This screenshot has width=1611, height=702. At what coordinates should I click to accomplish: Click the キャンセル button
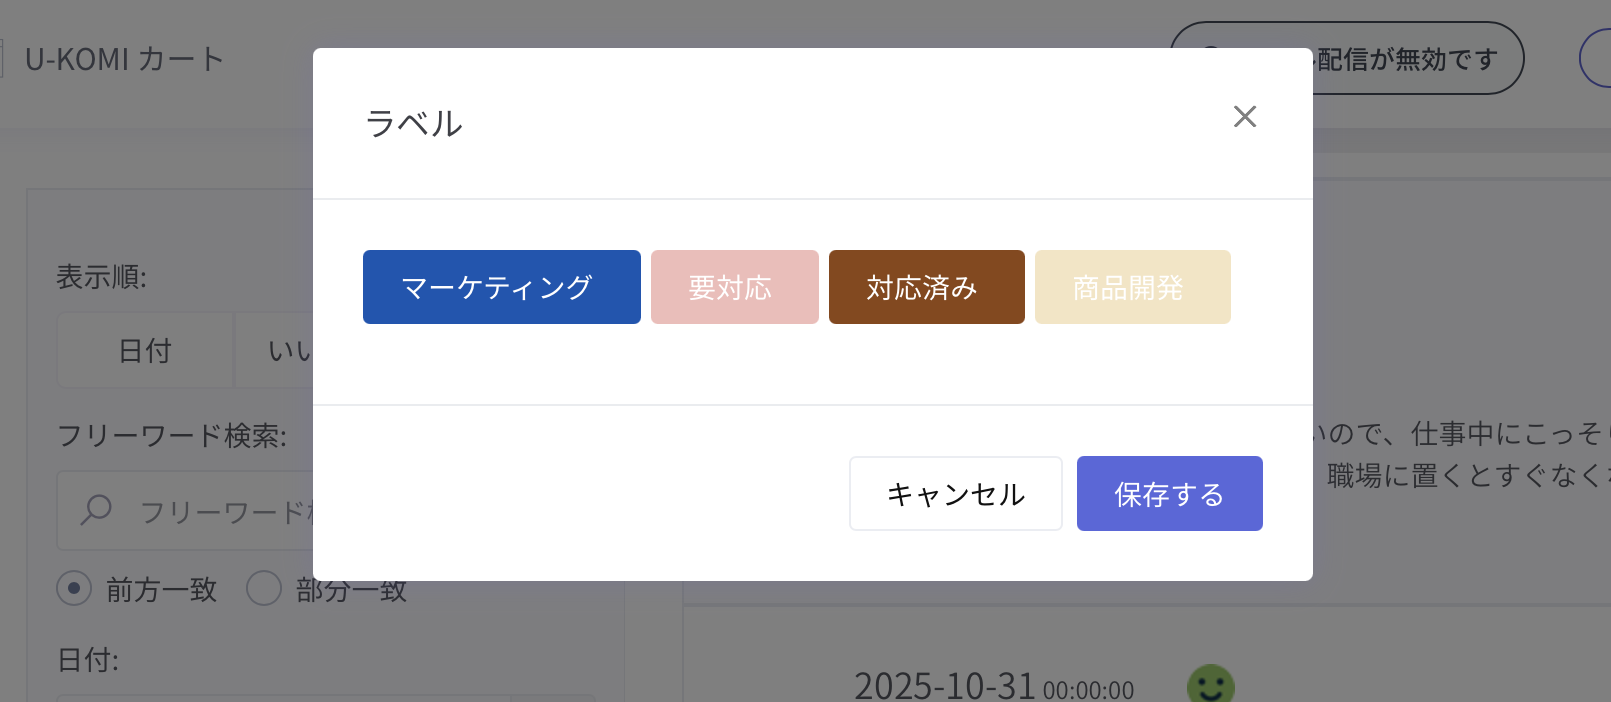(955, 494)
